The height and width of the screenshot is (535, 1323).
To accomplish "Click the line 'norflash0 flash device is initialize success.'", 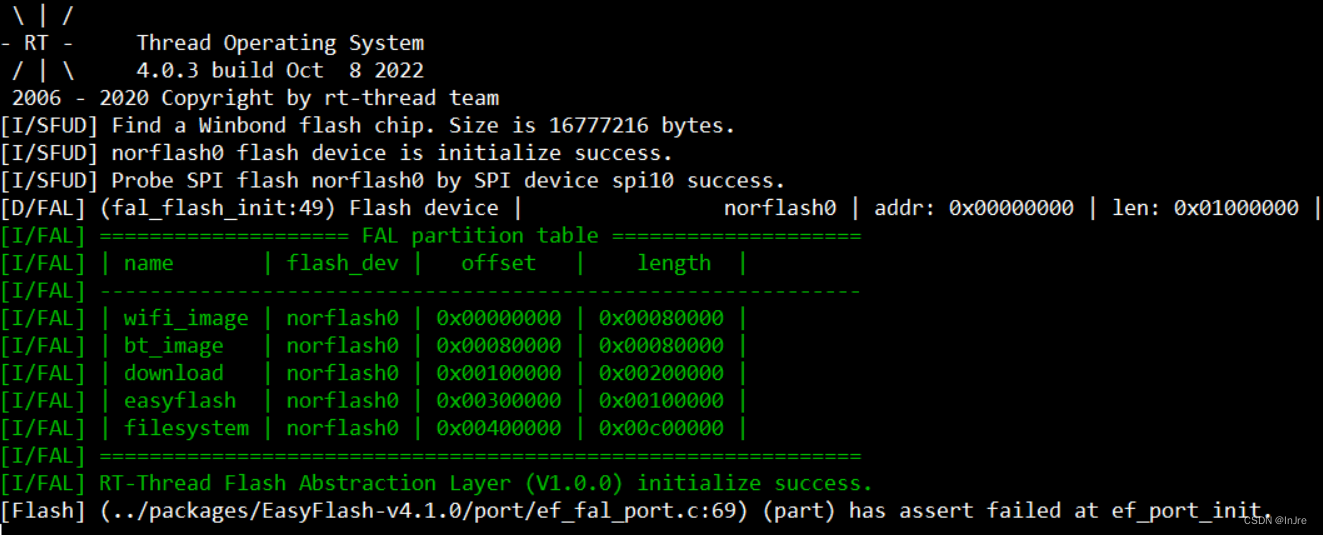I will point(392,153).
